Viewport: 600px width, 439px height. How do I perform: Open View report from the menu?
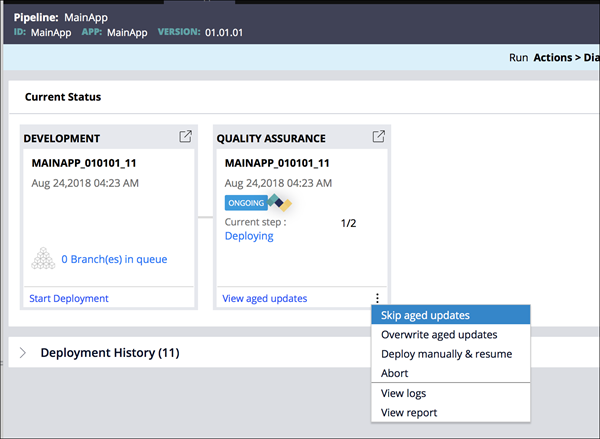[x=408, y=412]
